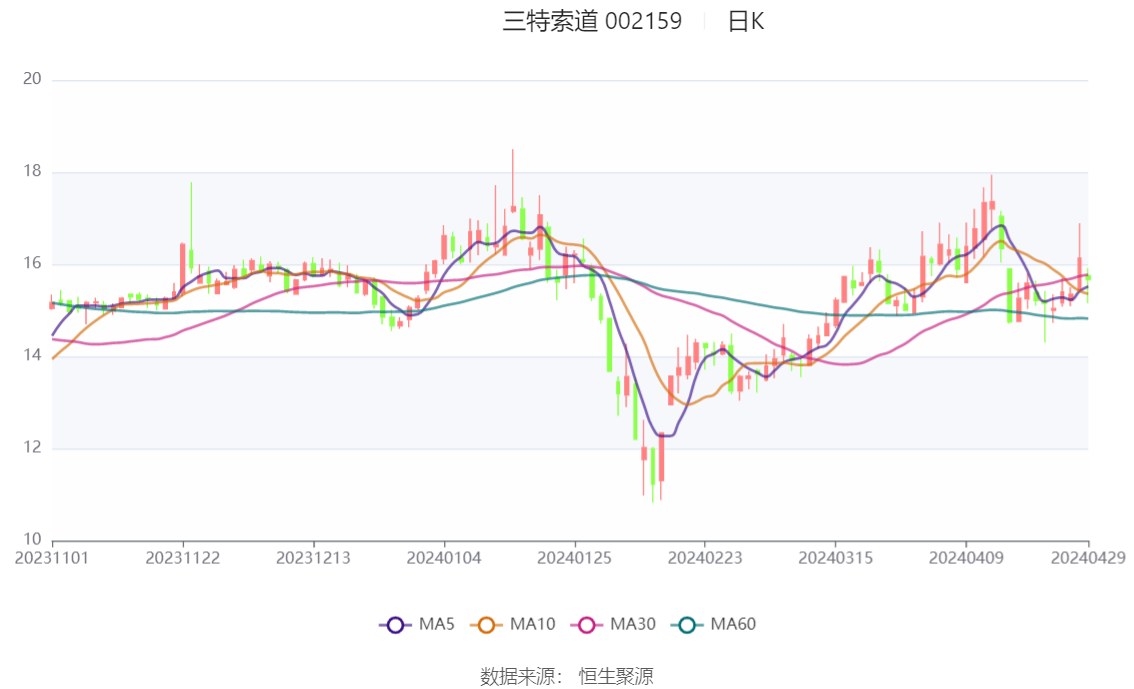1134x689 pixels.
Task: Toggle the MA5 legend circle icon
Action: coord(395,625)
